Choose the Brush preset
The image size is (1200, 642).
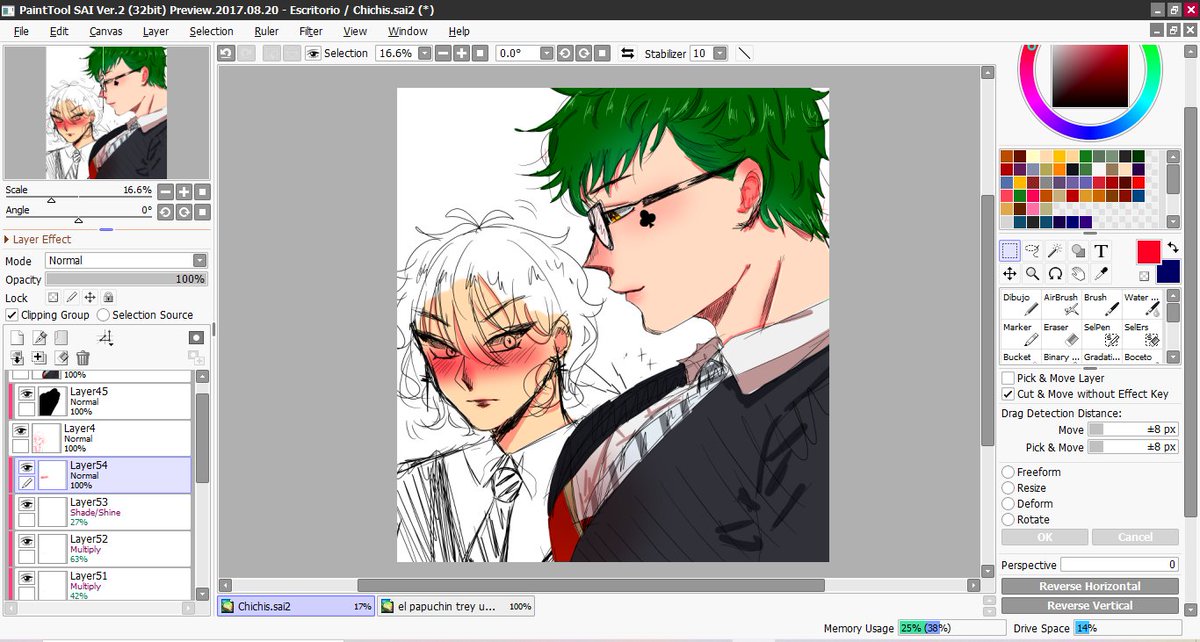(1101, 305)
